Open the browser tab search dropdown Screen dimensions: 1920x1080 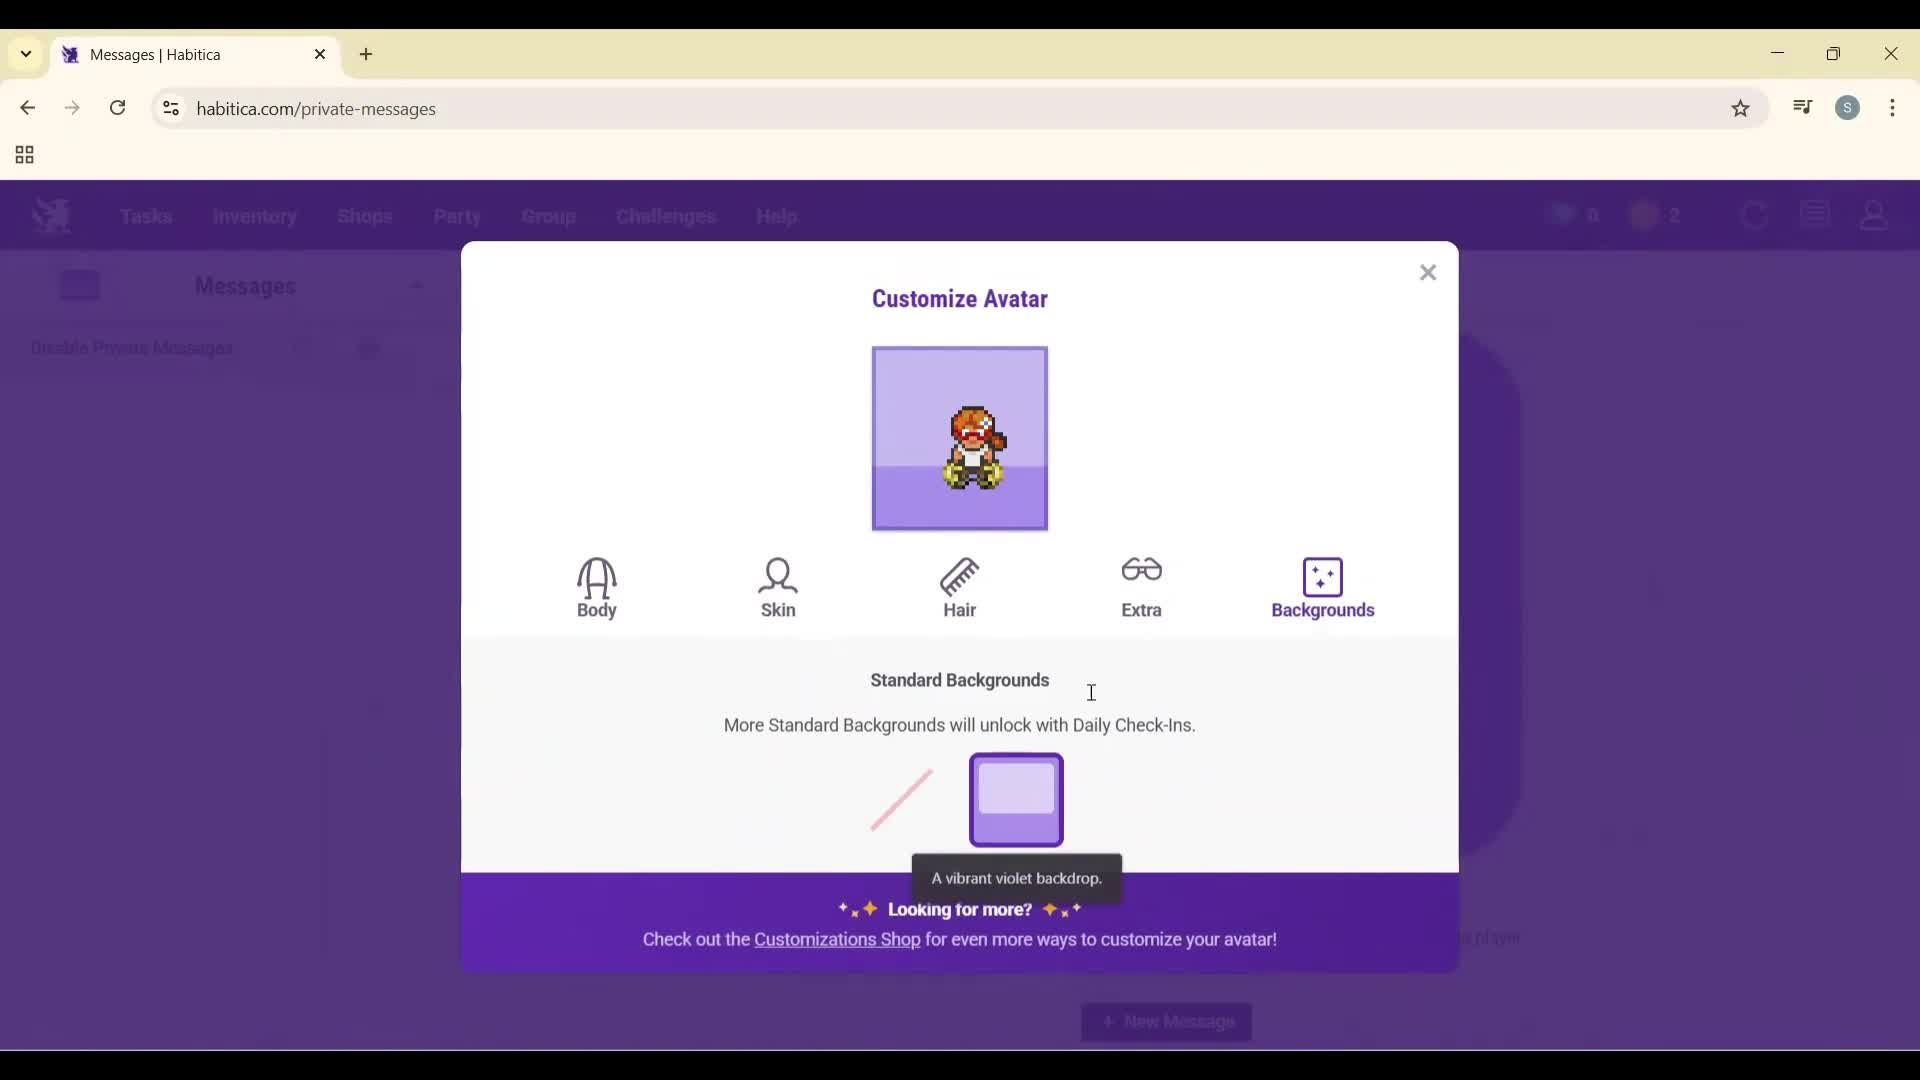[24, 55]
